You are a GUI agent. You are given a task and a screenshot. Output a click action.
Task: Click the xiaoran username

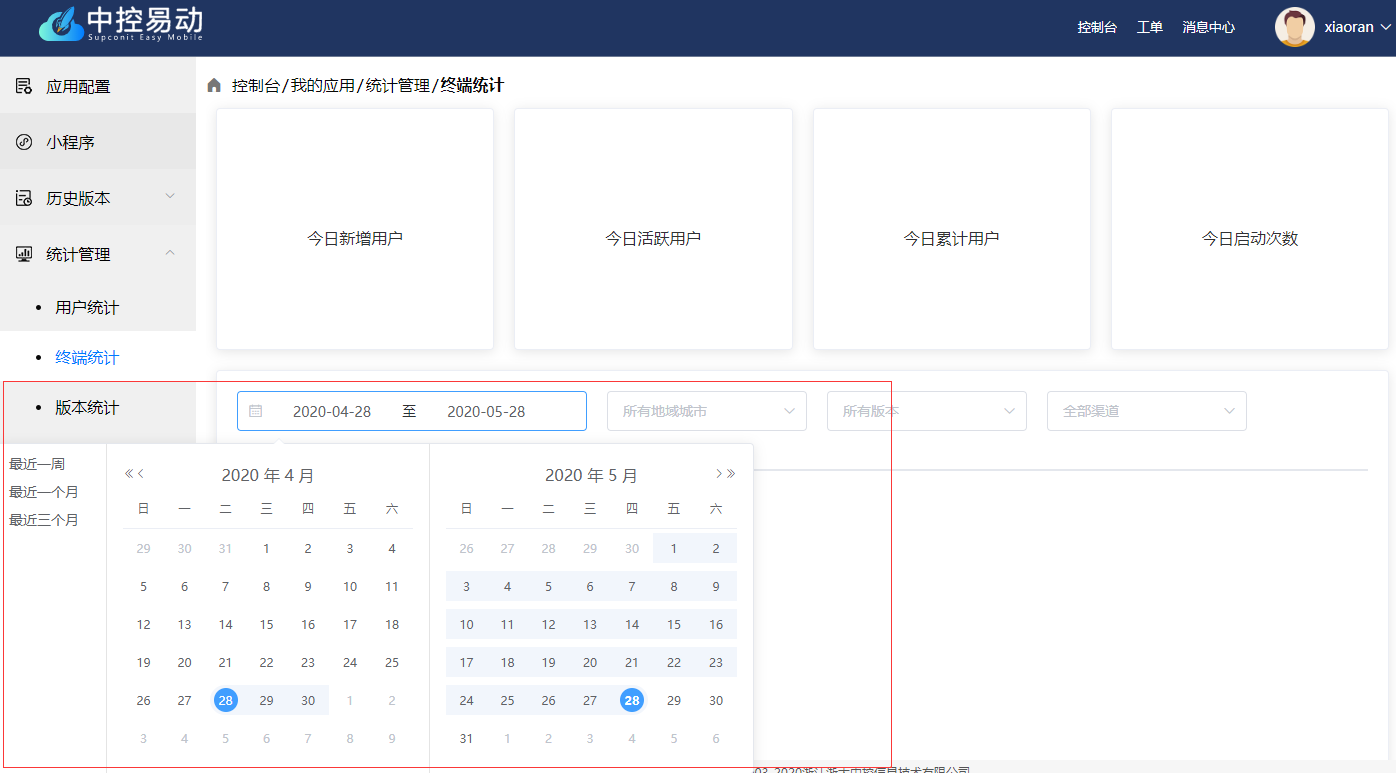pyautogui.click(x=1349, y=28)
